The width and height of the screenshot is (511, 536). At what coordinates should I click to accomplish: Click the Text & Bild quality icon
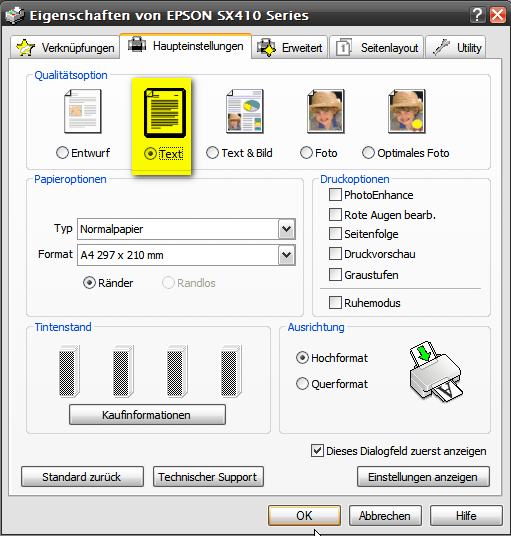coord(245,111)
